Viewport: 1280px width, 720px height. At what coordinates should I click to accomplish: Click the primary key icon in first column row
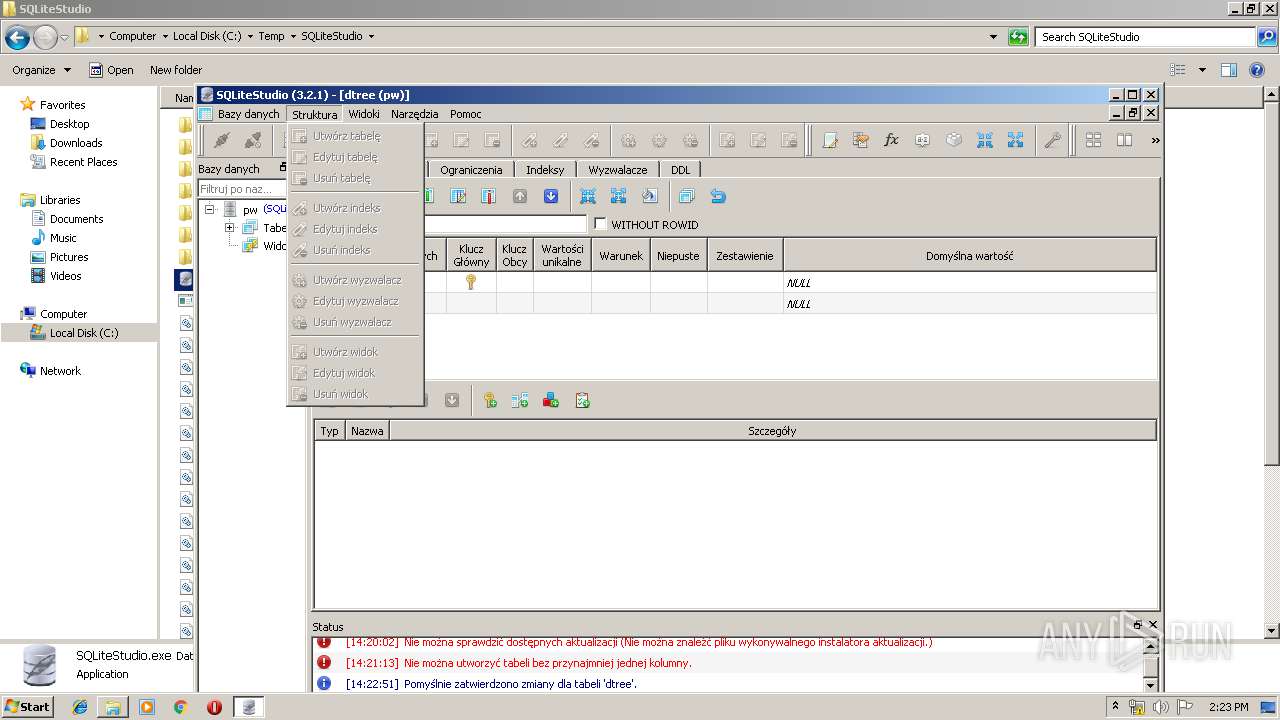471,282
